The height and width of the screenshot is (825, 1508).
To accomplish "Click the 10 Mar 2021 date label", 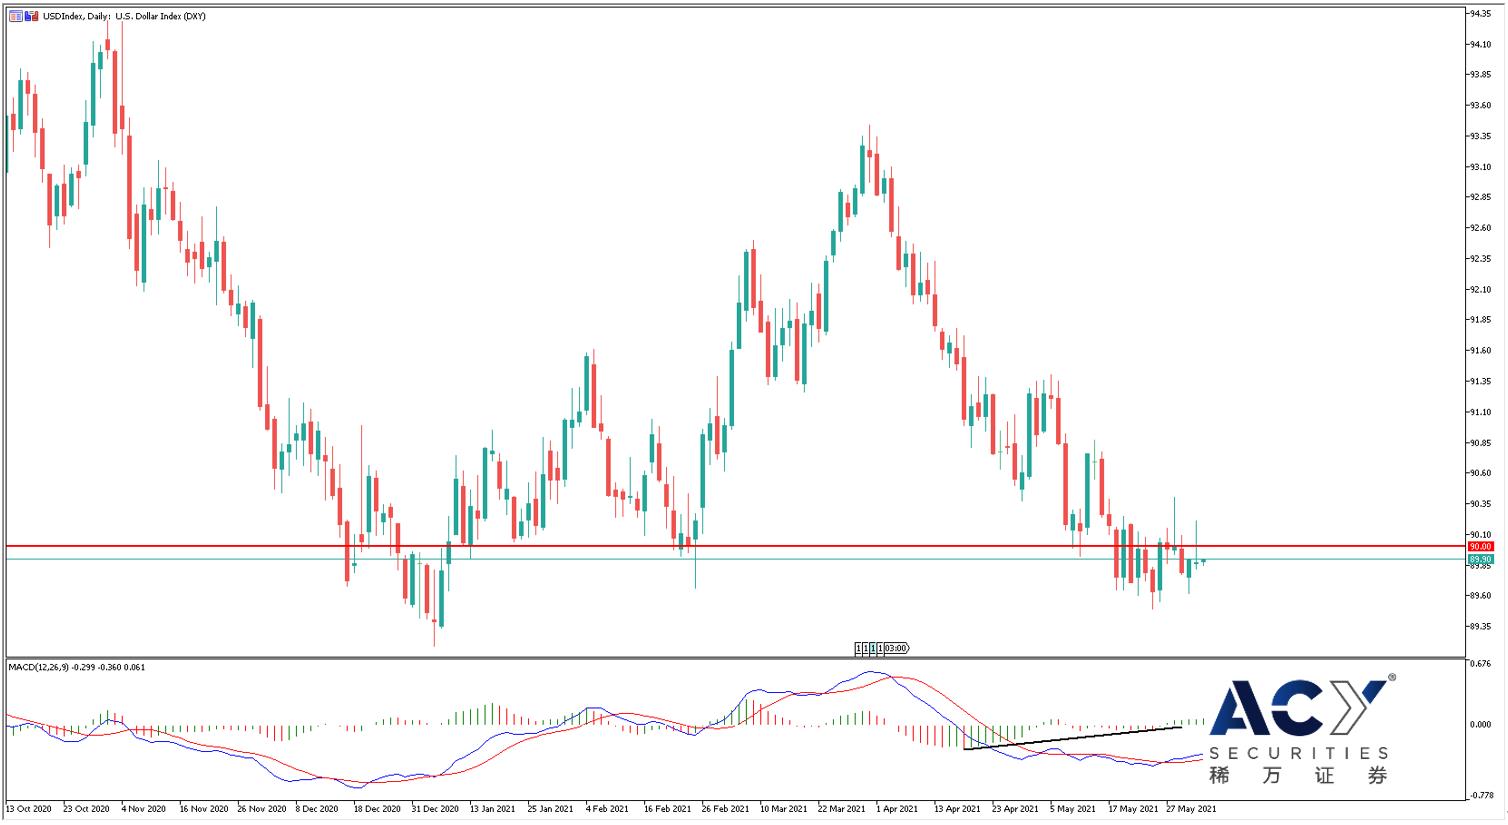I will tap(783, 808).
